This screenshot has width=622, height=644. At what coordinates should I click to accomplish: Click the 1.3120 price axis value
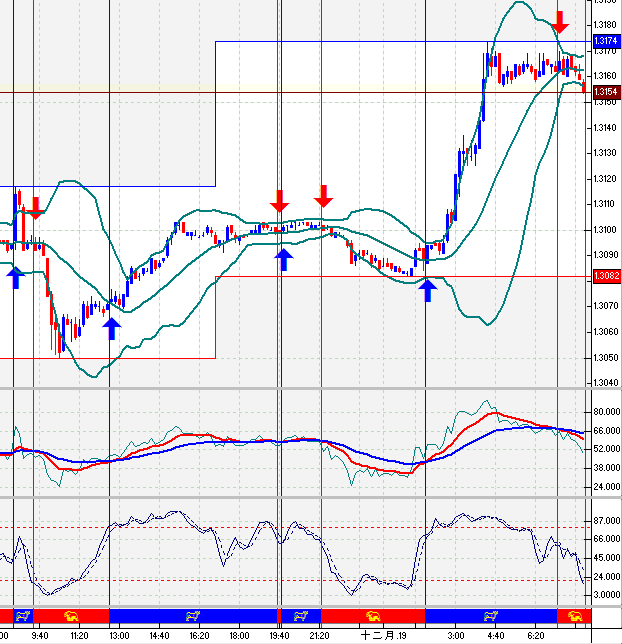pos(605,179)
